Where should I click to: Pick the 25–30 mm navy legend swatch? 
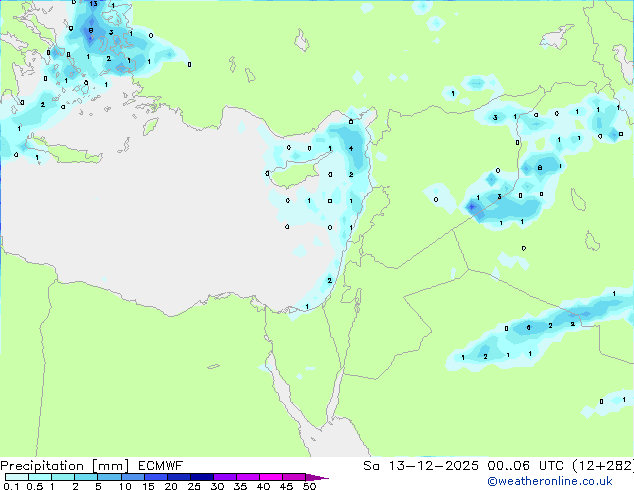point(202,477)
